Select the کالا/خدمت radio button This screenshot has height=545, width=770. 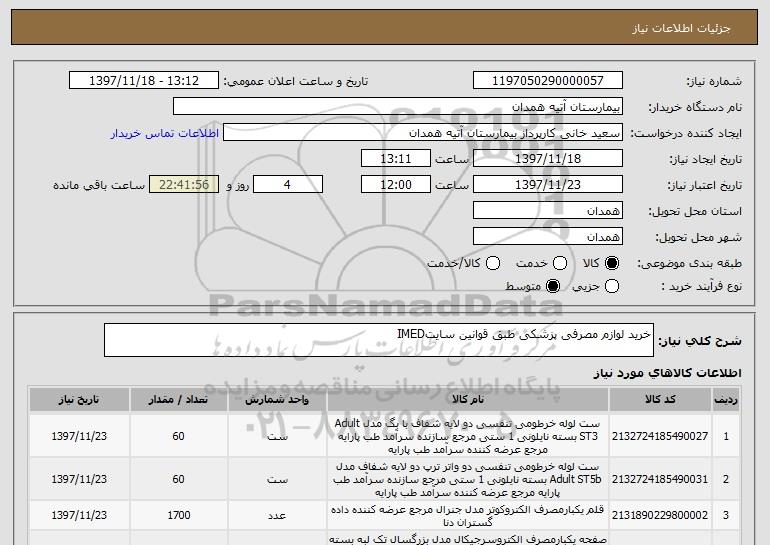click(x=493, y=263)
